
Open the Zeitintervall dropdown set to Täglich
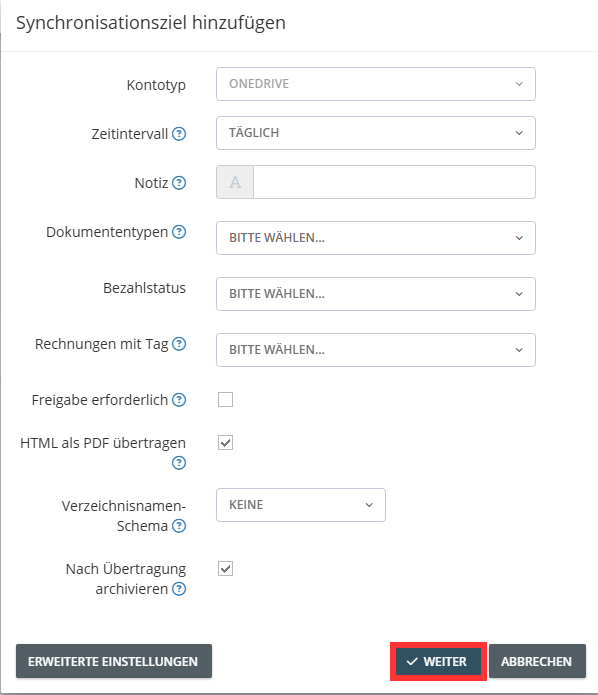[x=375, y=133]
